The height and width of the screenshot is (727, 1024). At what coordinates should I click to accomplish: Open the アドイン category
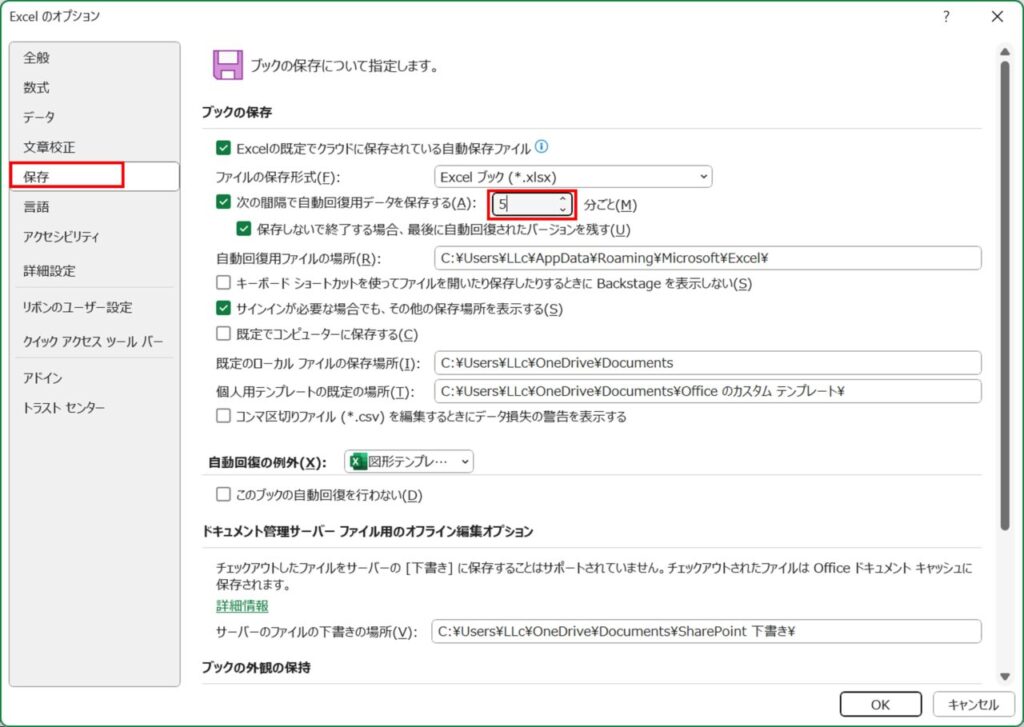42,378
